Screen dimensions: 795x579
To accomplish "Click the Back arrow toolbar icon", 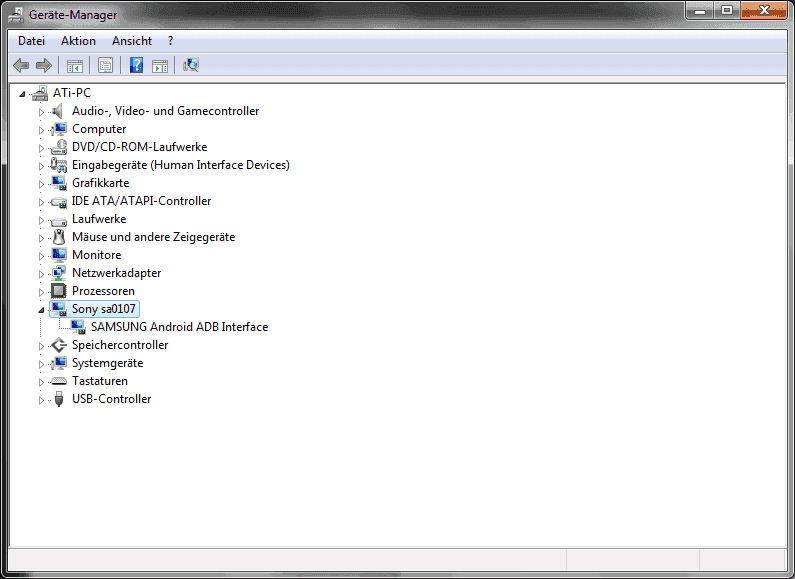I will [21, 65].
